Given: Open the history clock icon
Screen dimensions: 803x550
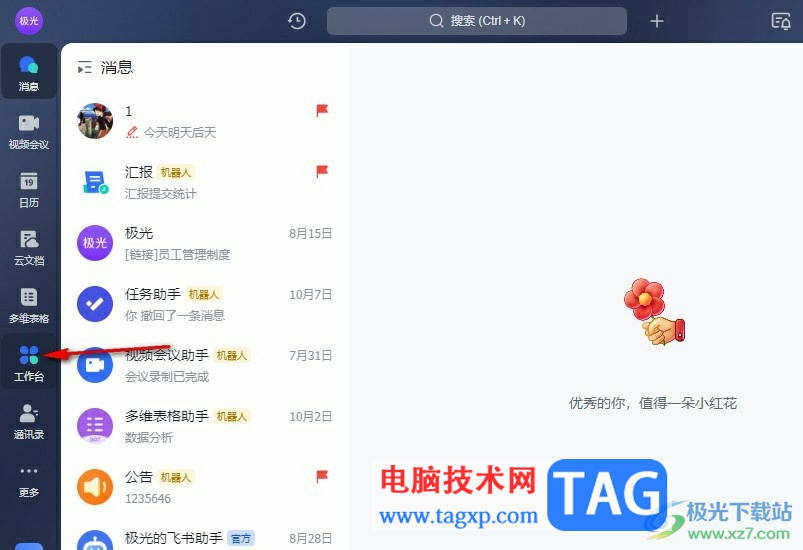Looking at the screenshot, I should [297, 21].
